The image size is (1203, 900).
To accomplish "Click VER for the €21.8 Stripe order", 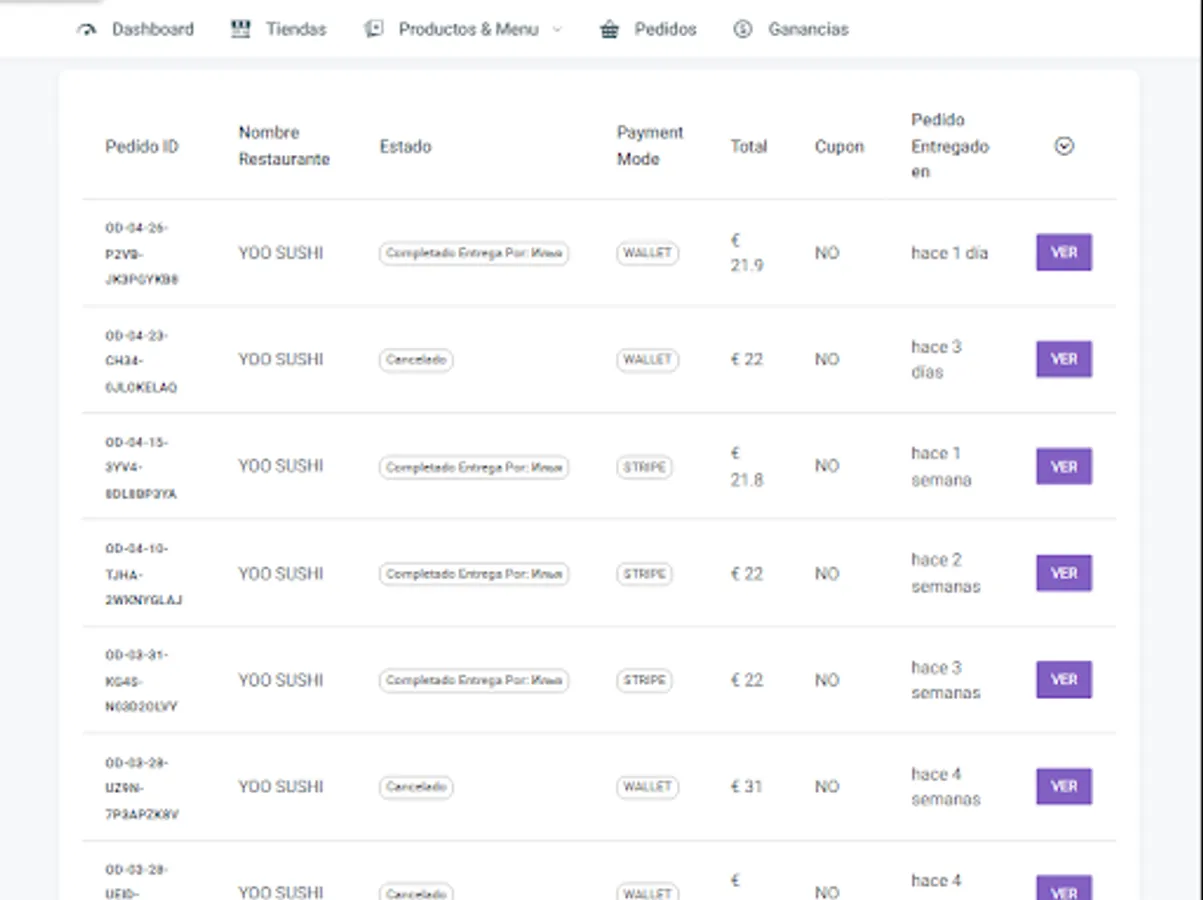I will point(1064,466).
